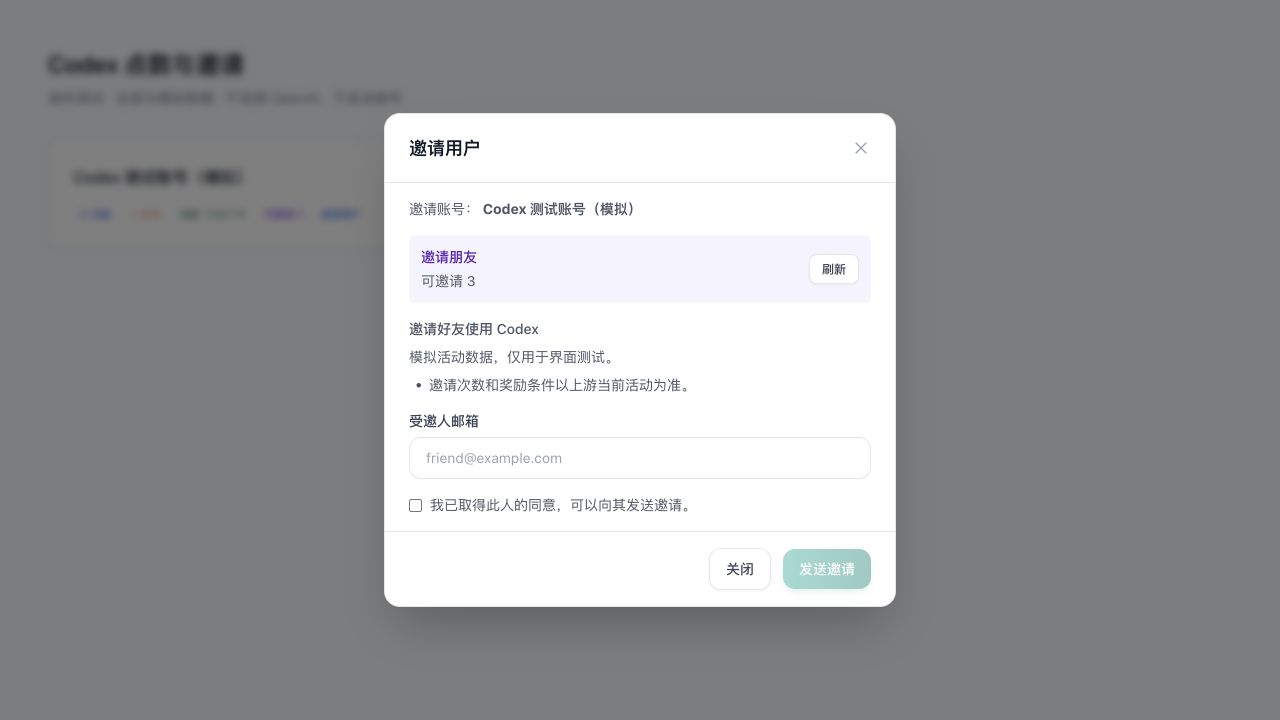
Task: Click the 模拟活动数据 description line
Action: click(x=514, y=357)
